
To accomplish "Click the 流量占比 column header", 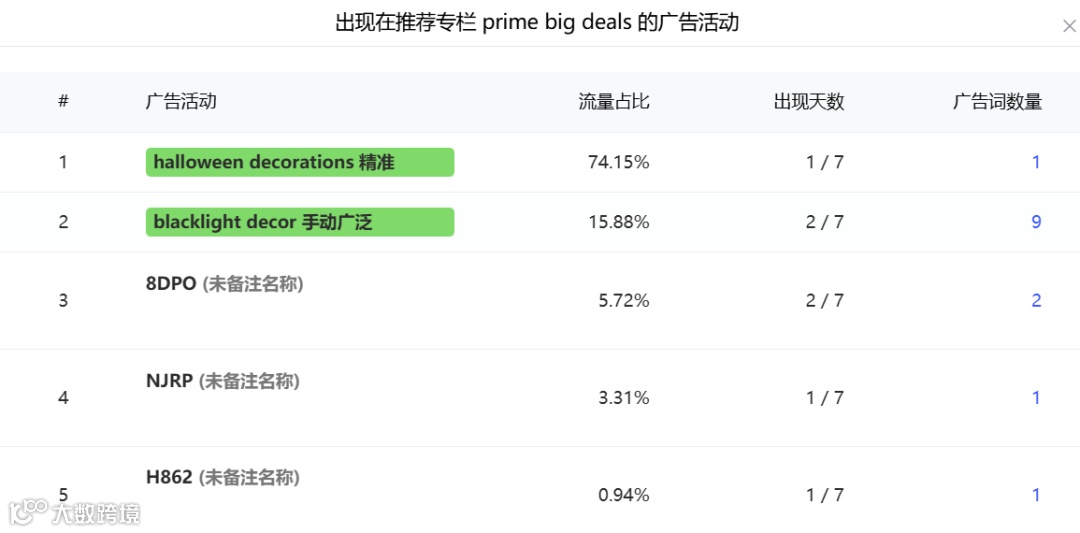I will [614, 102].
